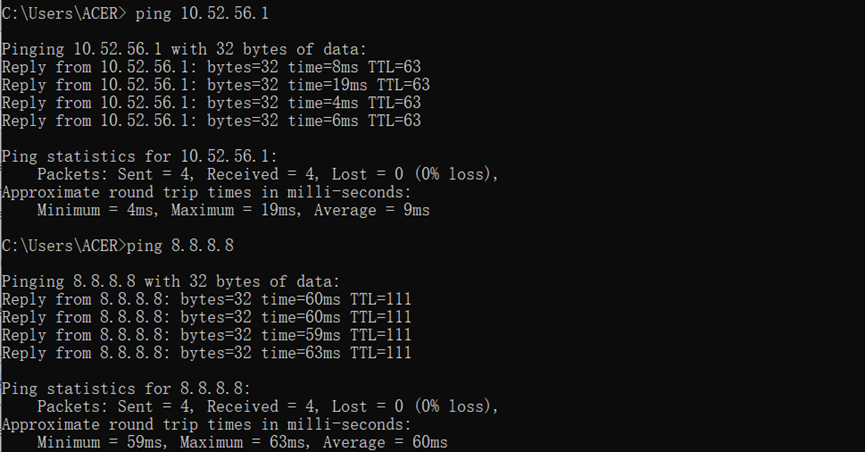
Task: Select the reply line showing time=63ms
Action: [206, 353]
